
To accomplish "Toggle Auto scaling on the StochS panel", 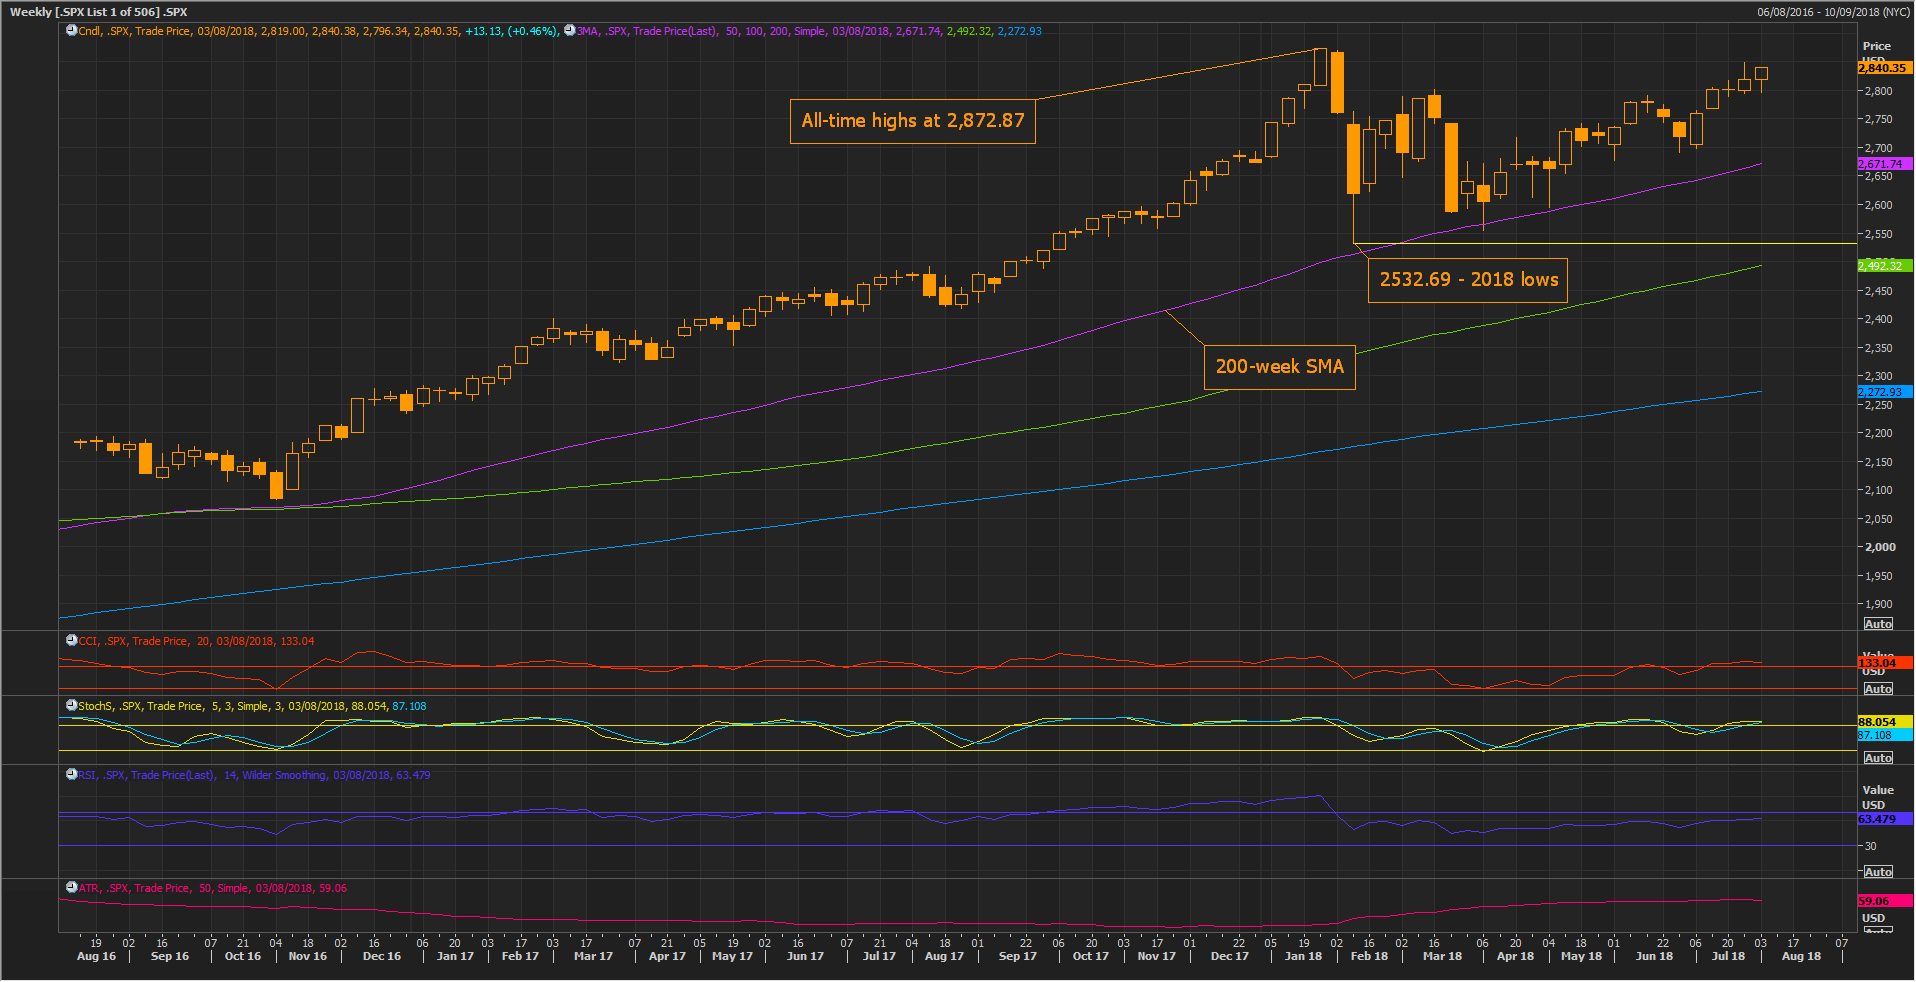I will click(x=1878, y=758).
